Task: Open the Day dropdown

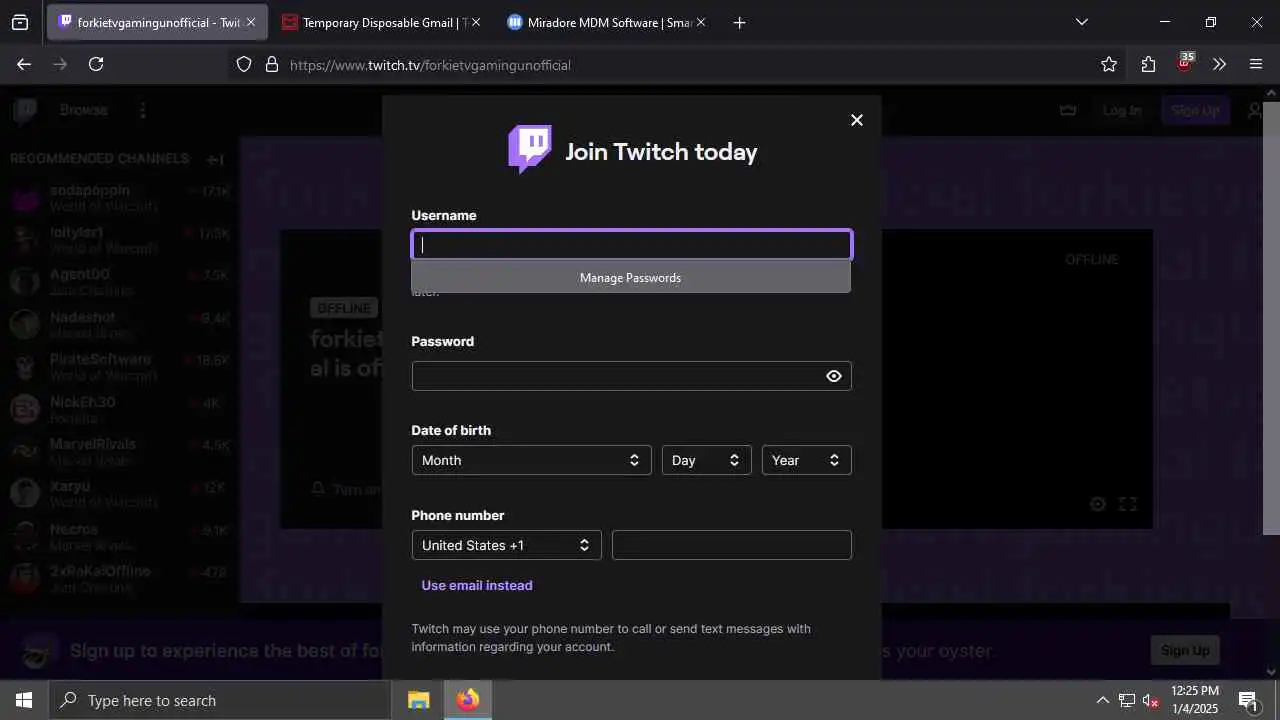Action: 706,460
